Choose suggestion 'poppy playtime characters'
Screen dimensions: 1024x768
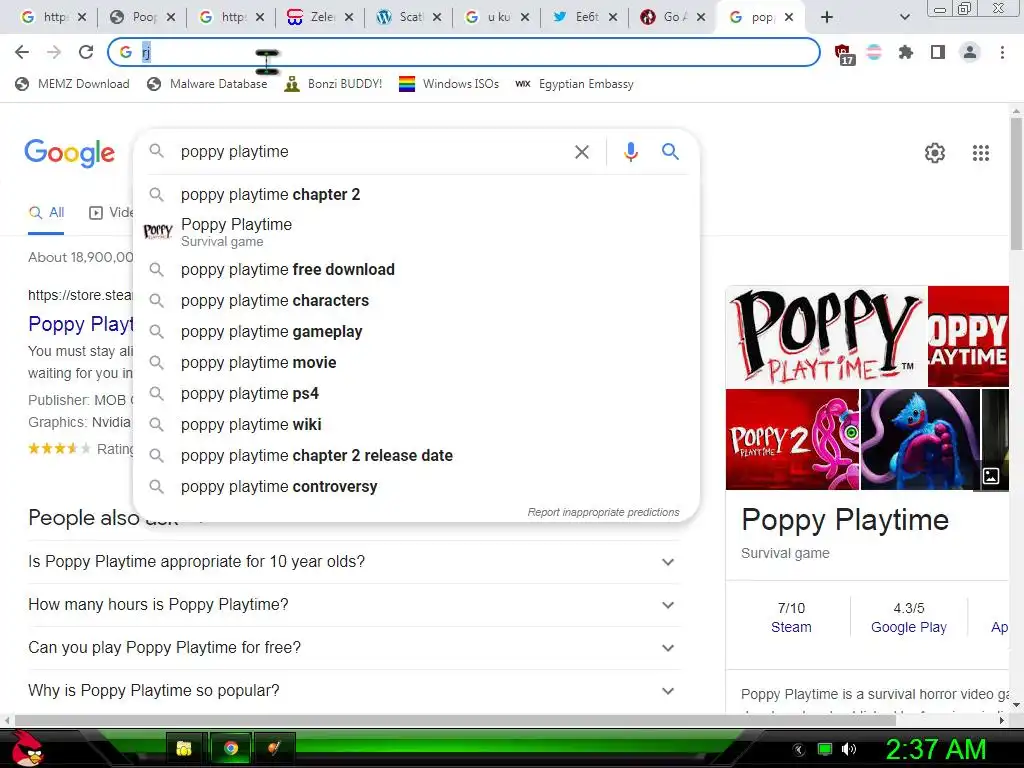coord(416,300)
